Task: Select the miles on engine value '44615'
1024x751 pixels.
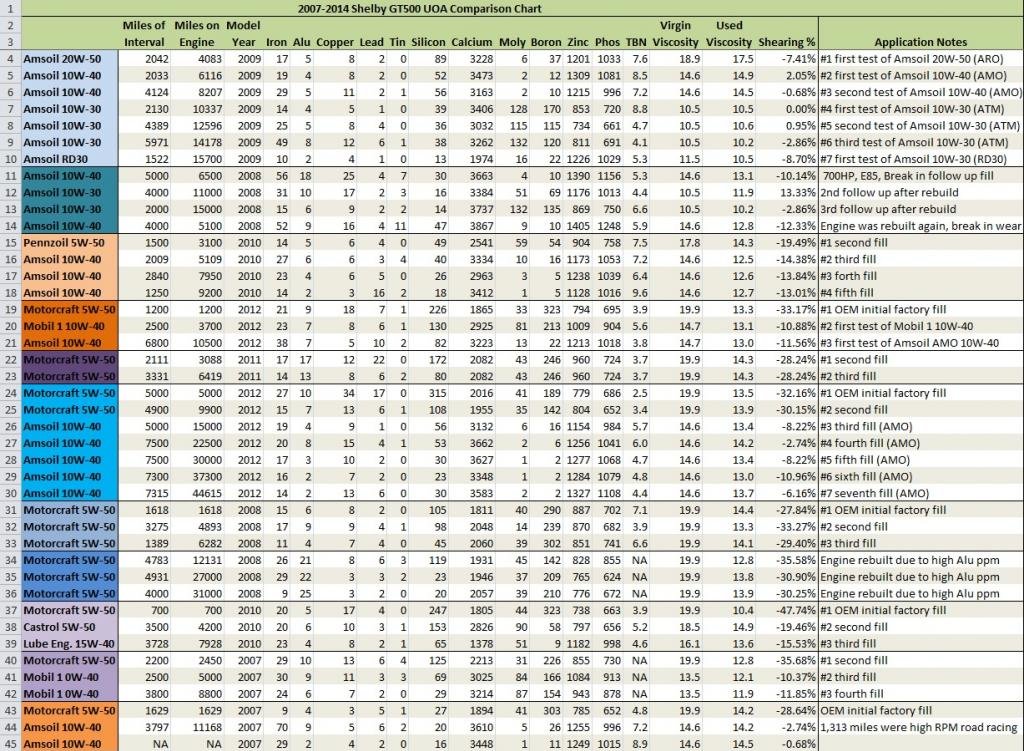Action: pos(207,493)
